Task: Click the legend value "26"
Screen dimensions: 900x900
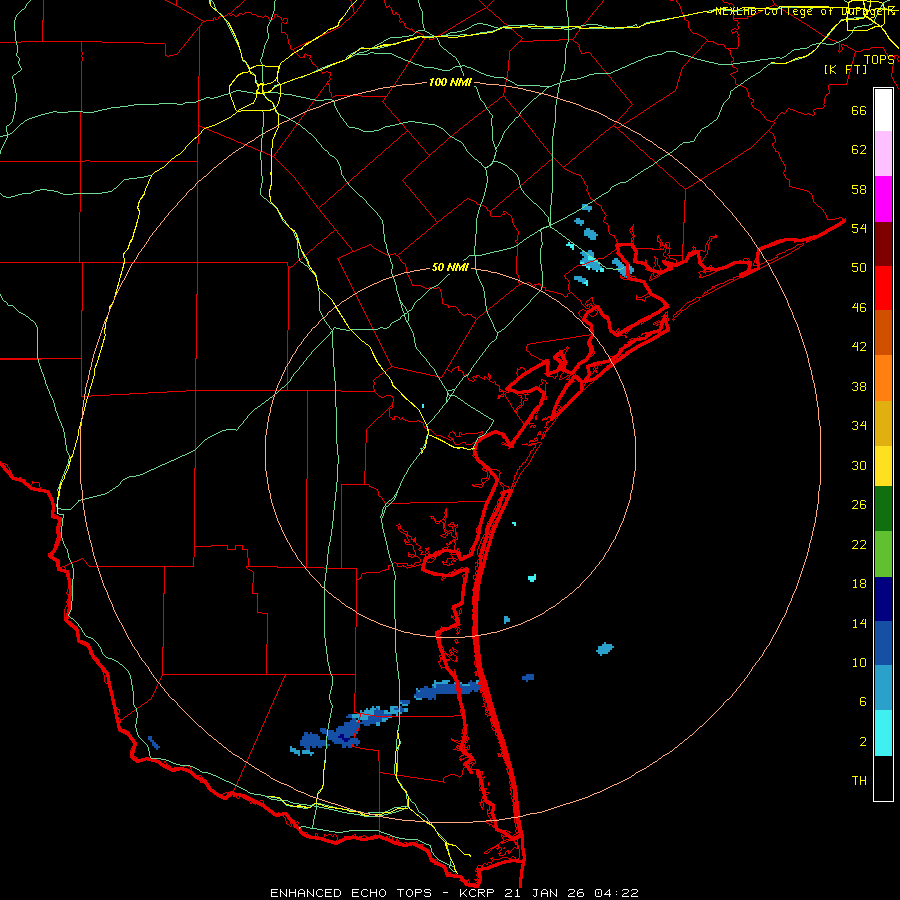Action: coord(859,505)
